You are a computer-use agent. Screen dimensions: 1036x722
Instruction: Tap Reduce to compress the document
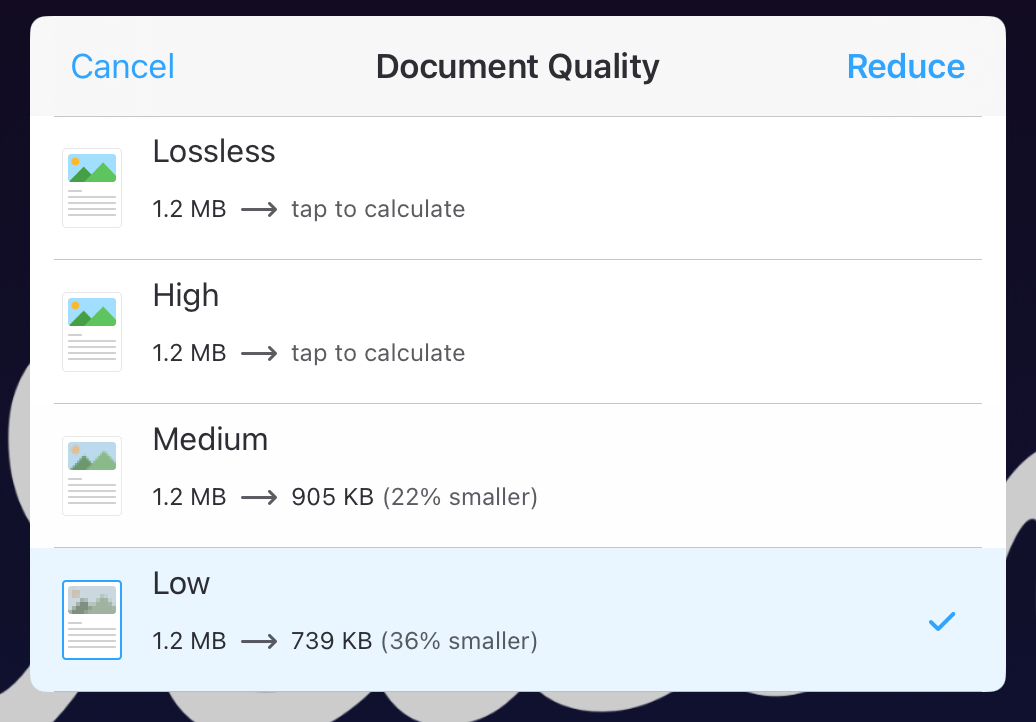906,67
